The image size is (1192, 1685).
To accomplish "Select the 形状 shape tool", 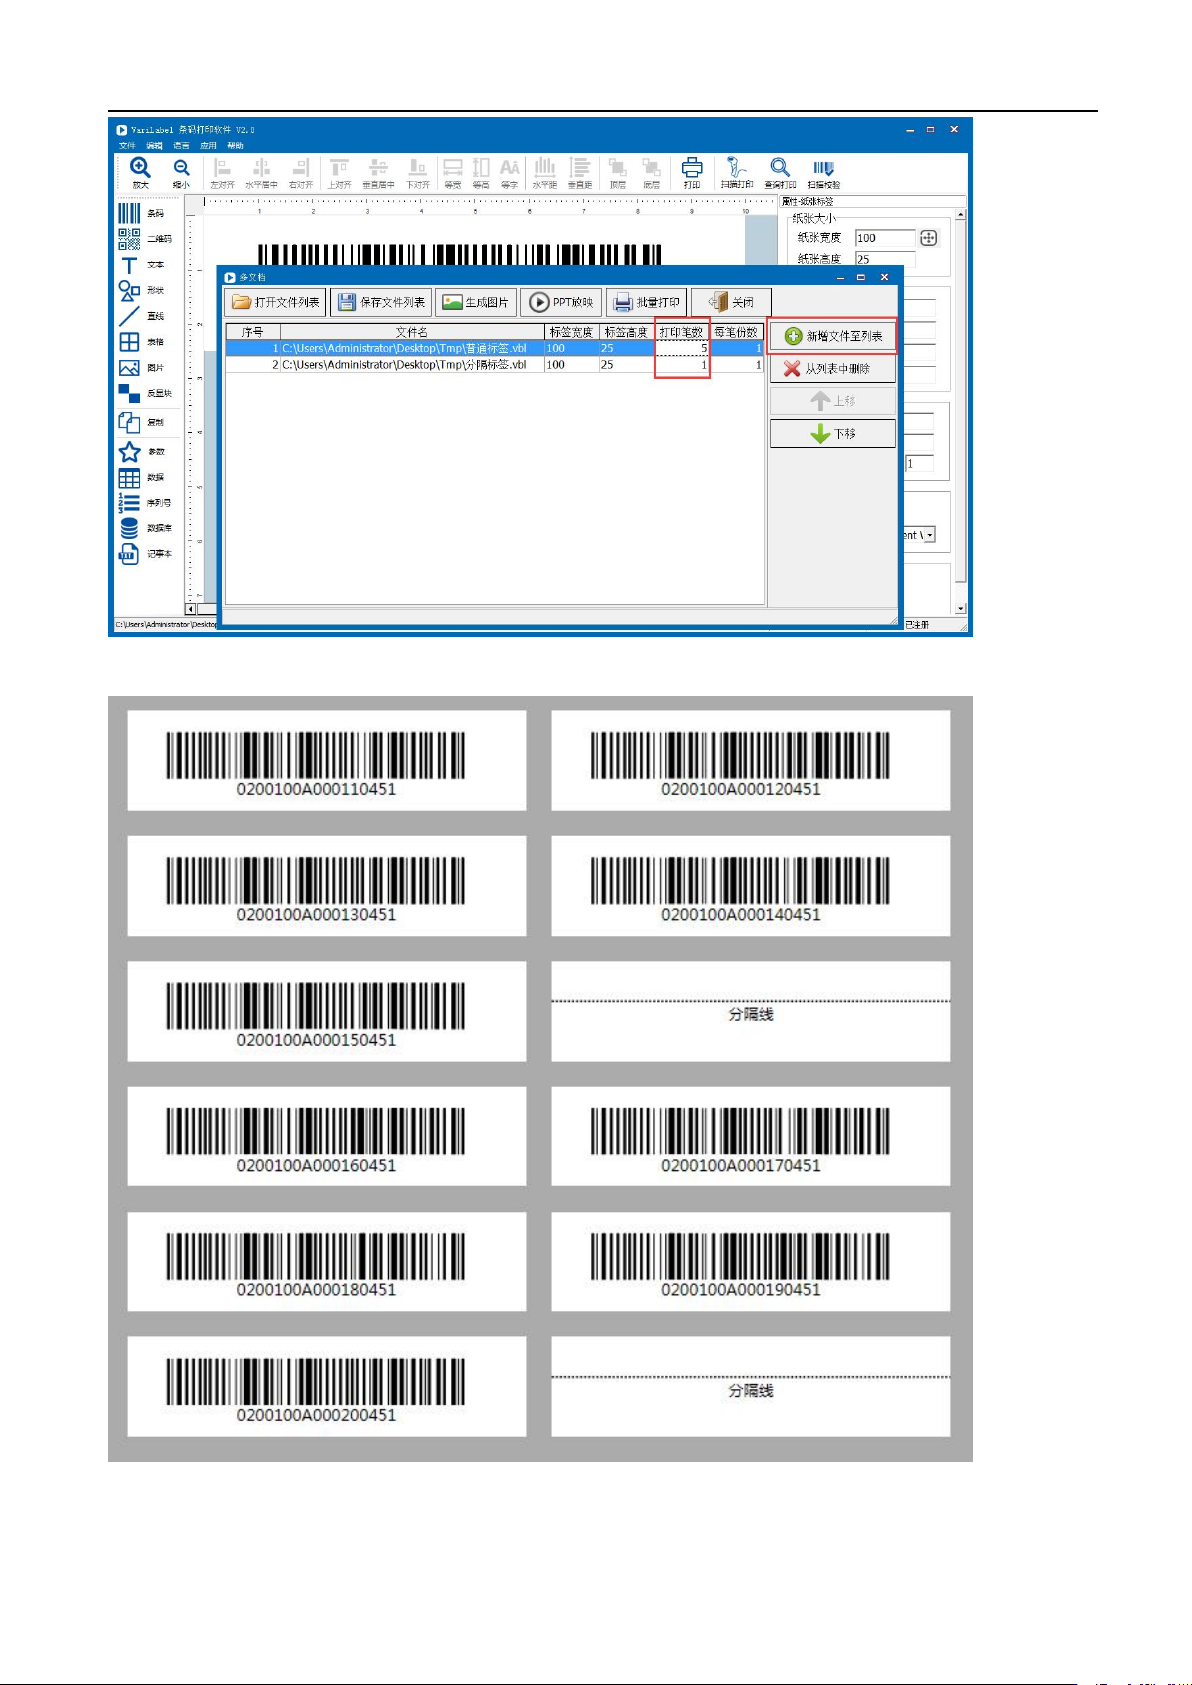I will click(x=129, y=290).
